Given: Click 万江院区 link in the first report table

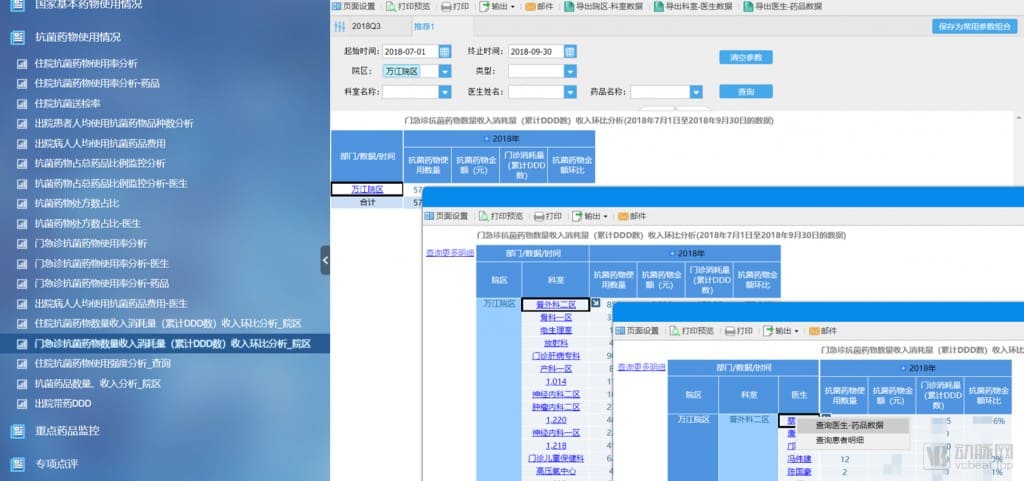Looking at the screenshot, I should tap(366, 189).
